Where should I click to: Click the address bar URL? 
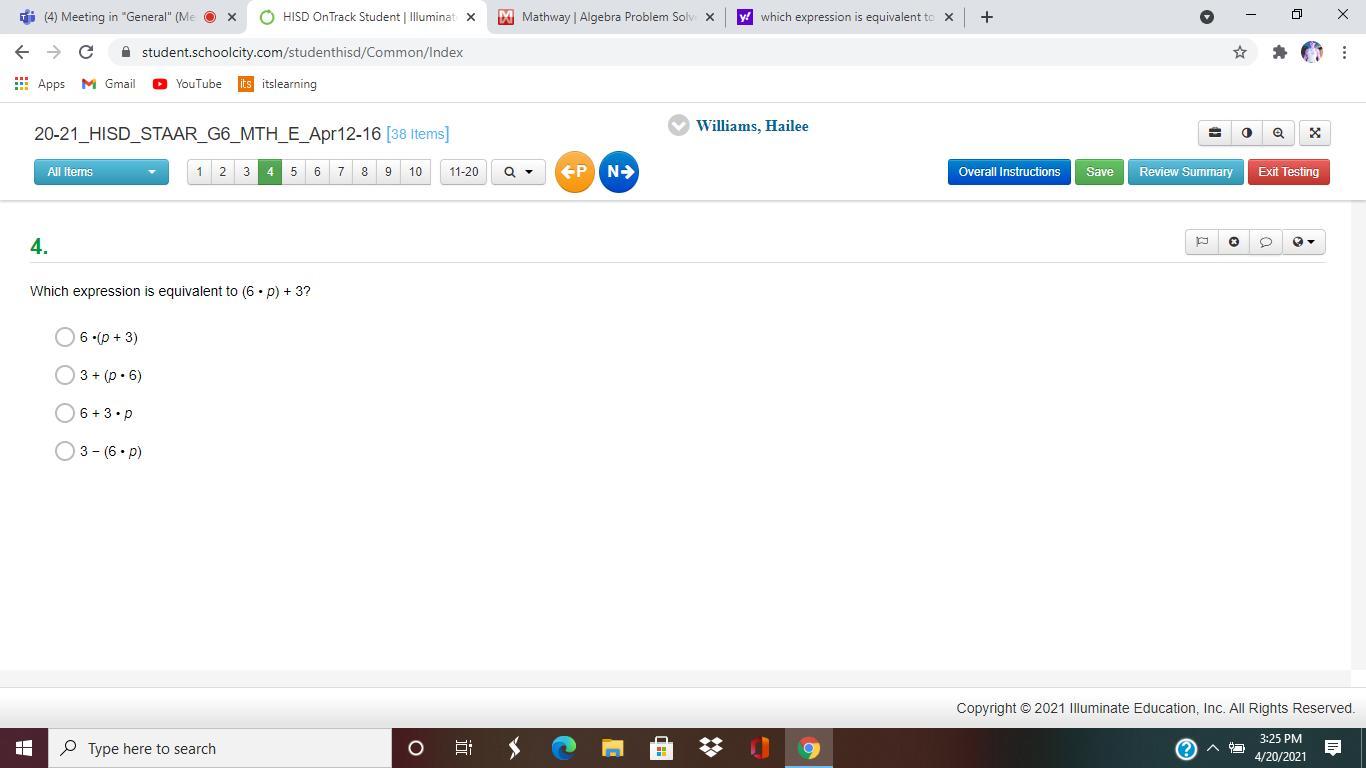[x=302, y=52]
